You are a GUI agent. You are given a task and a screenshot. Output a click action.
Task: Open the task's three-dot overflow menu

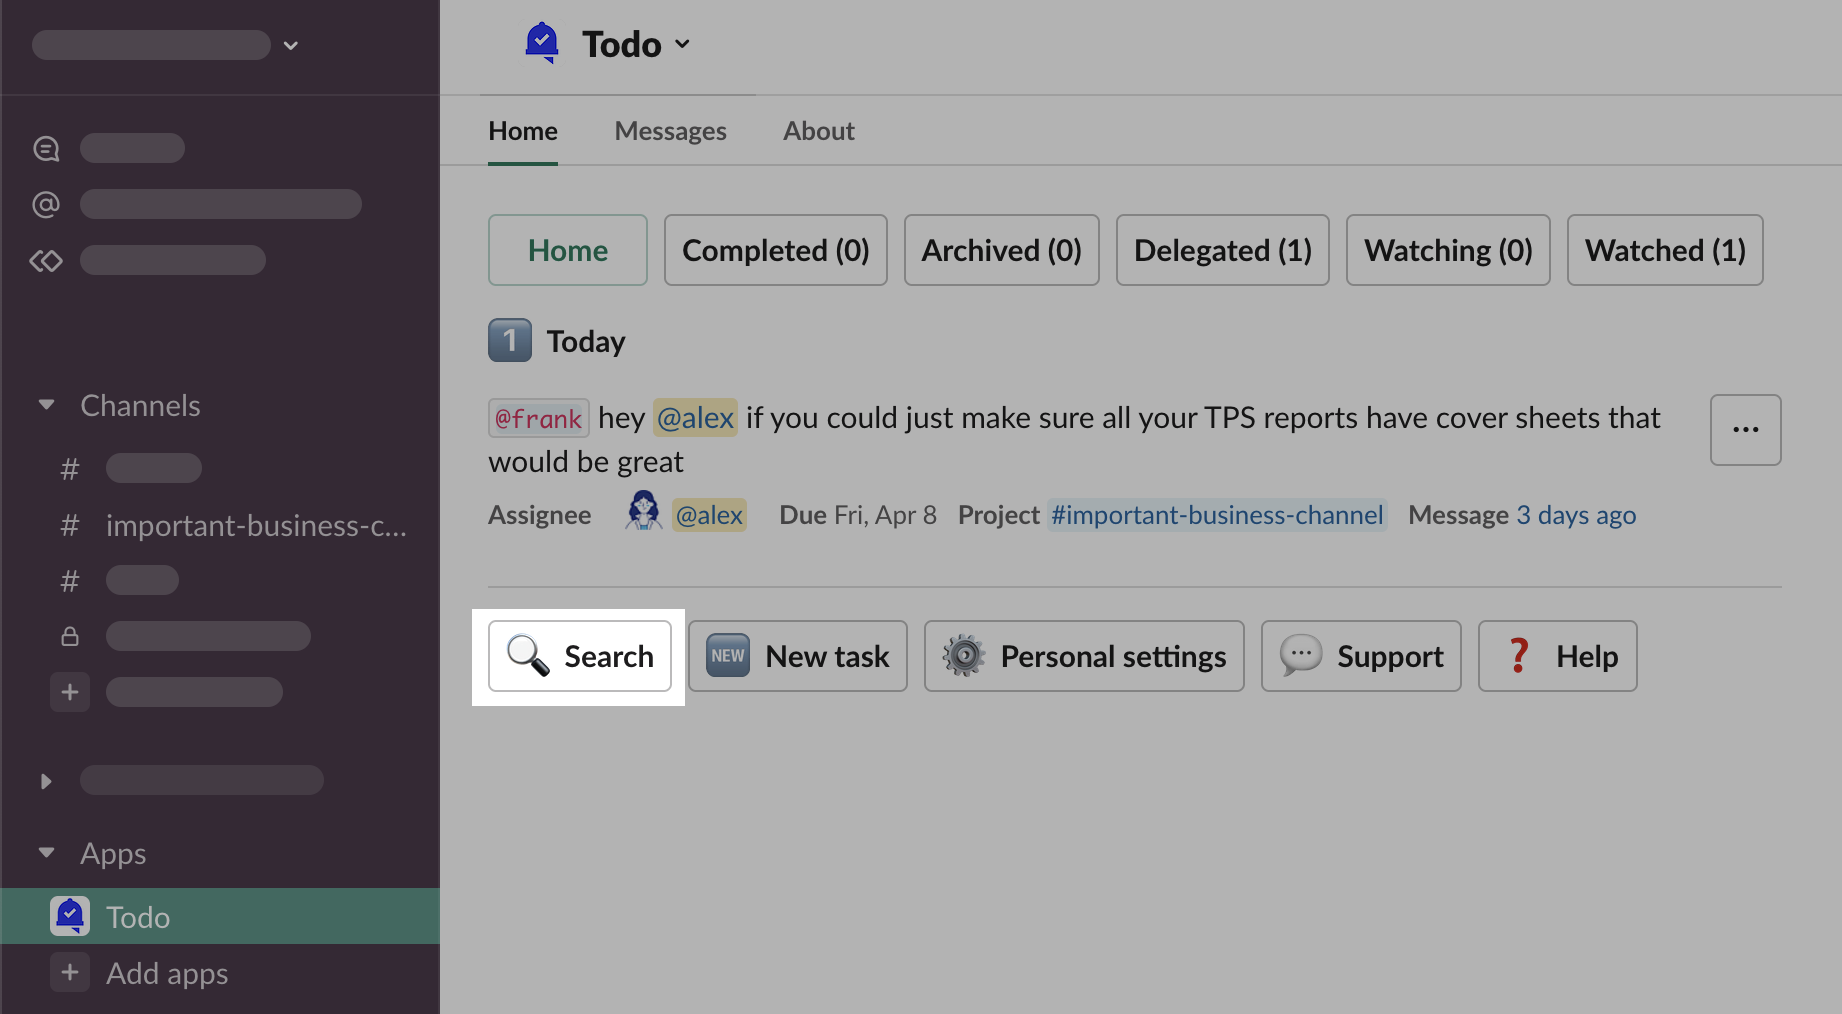(1745, 430)
